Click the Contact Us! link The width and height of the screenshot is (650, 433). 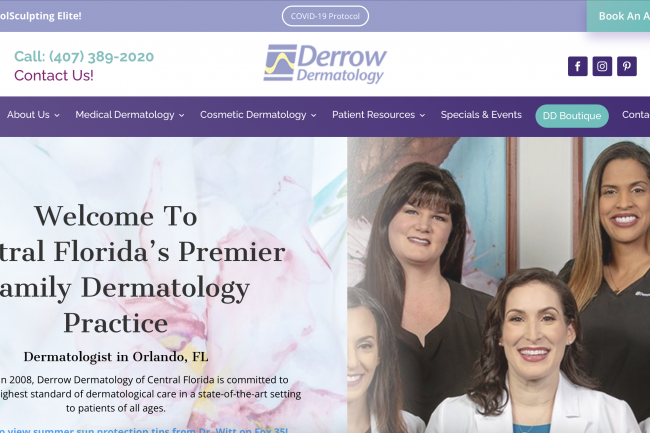pos(54,75)
